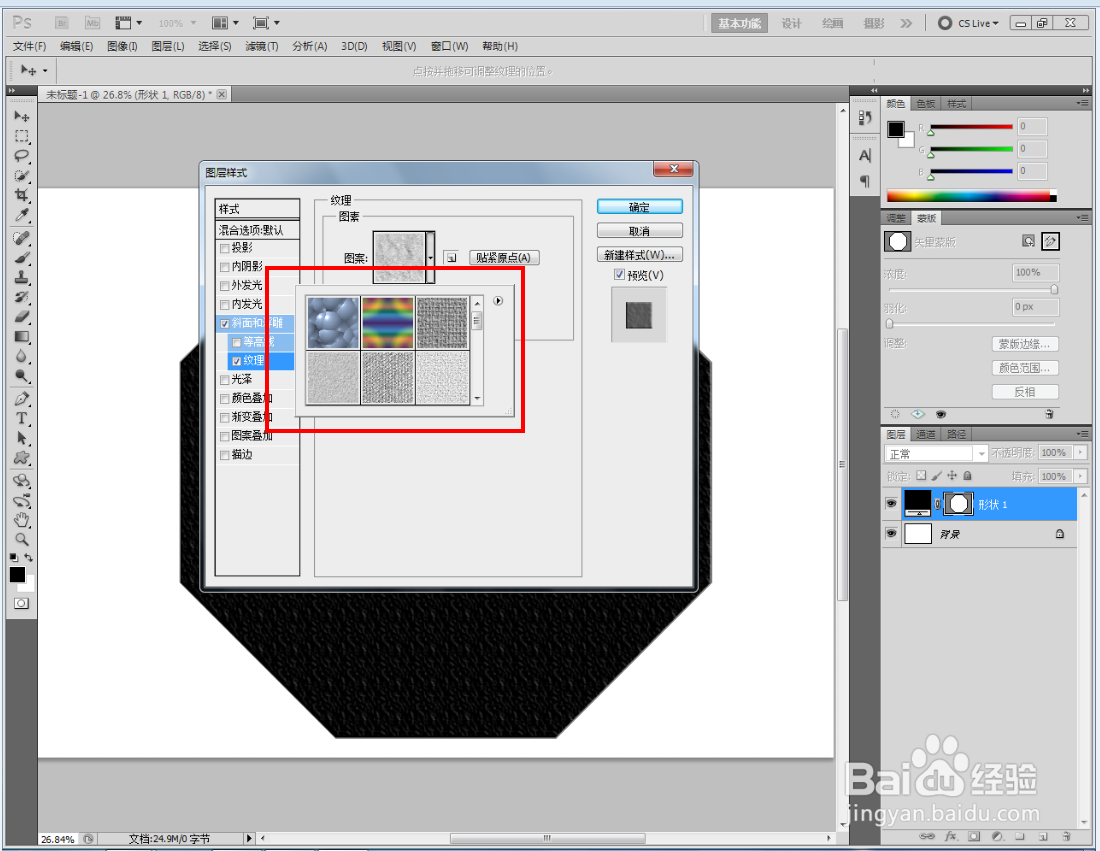Image resolution: width=1100 pixels, height=851 pixels.
Task: Show more workspaces chevron
Action: point(906,23)
